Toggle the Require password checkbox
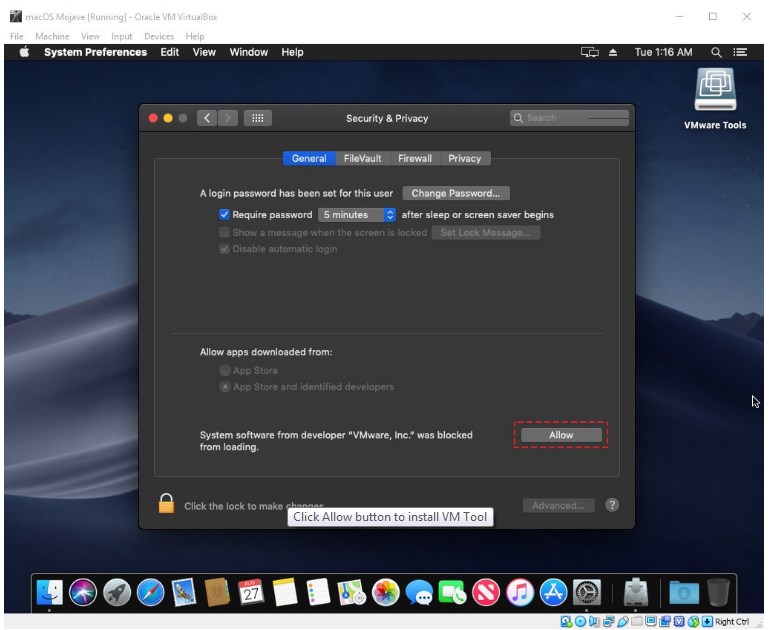The width and height of the screenshot is (769, 630). (x=224, y=214)
